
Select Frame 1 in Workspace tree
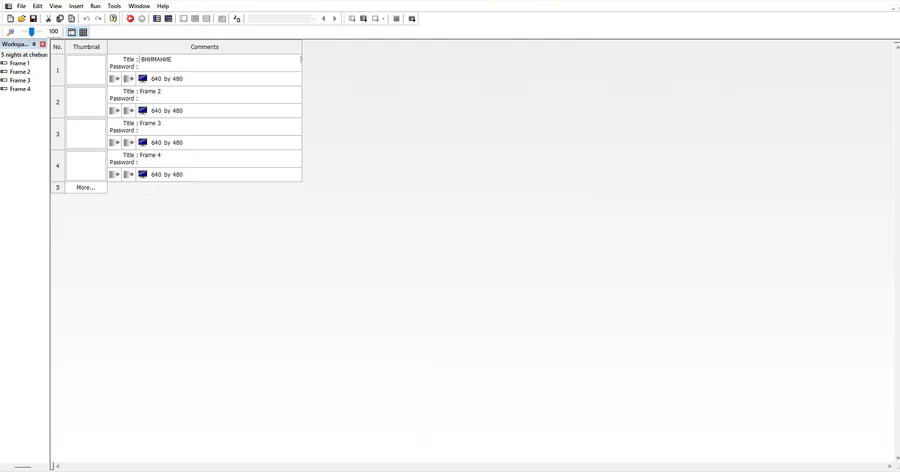point(20,63)
